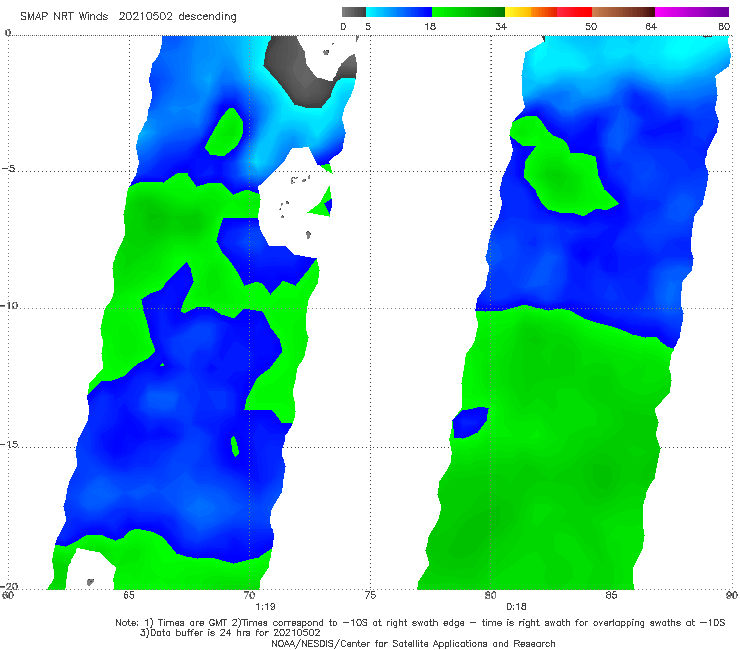Click the small island marker in the bottom-left white gap
The height and width of the screenshot is (650, 740).
(90, 582)
